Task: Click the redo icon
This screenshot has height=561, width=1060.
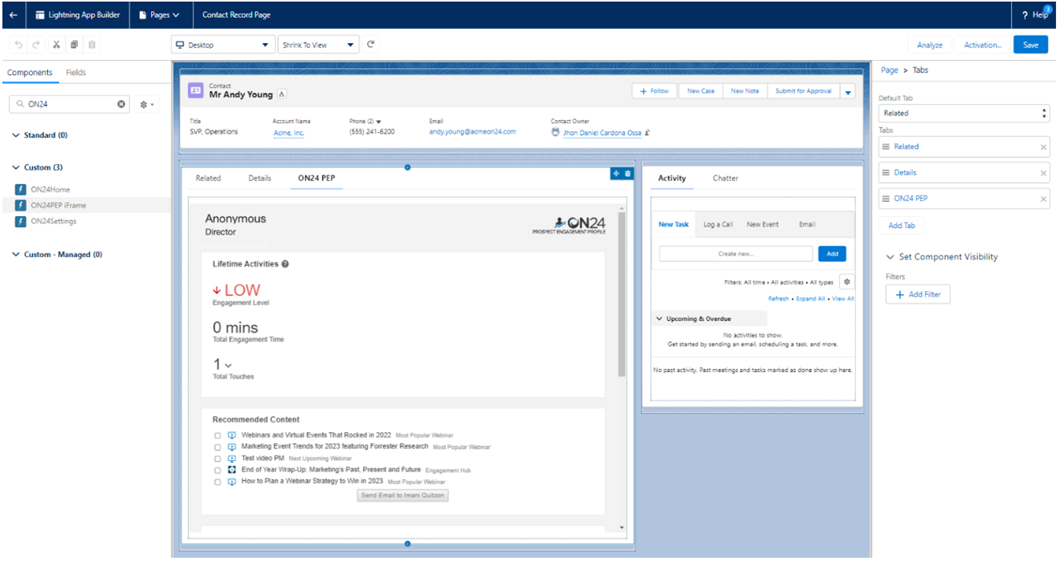Action: click(x=36, y=45)
